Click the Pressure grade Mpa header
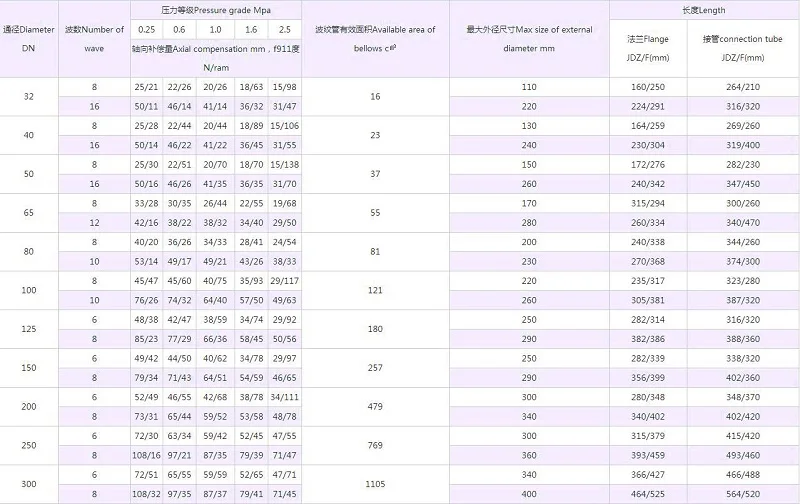 [x=215, y=7]
